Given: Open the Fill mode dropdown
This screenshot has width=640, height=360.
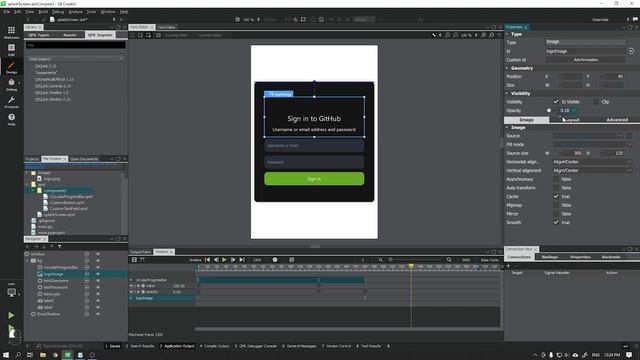Looking at the screenshot, I should click(x=593, y=144).
